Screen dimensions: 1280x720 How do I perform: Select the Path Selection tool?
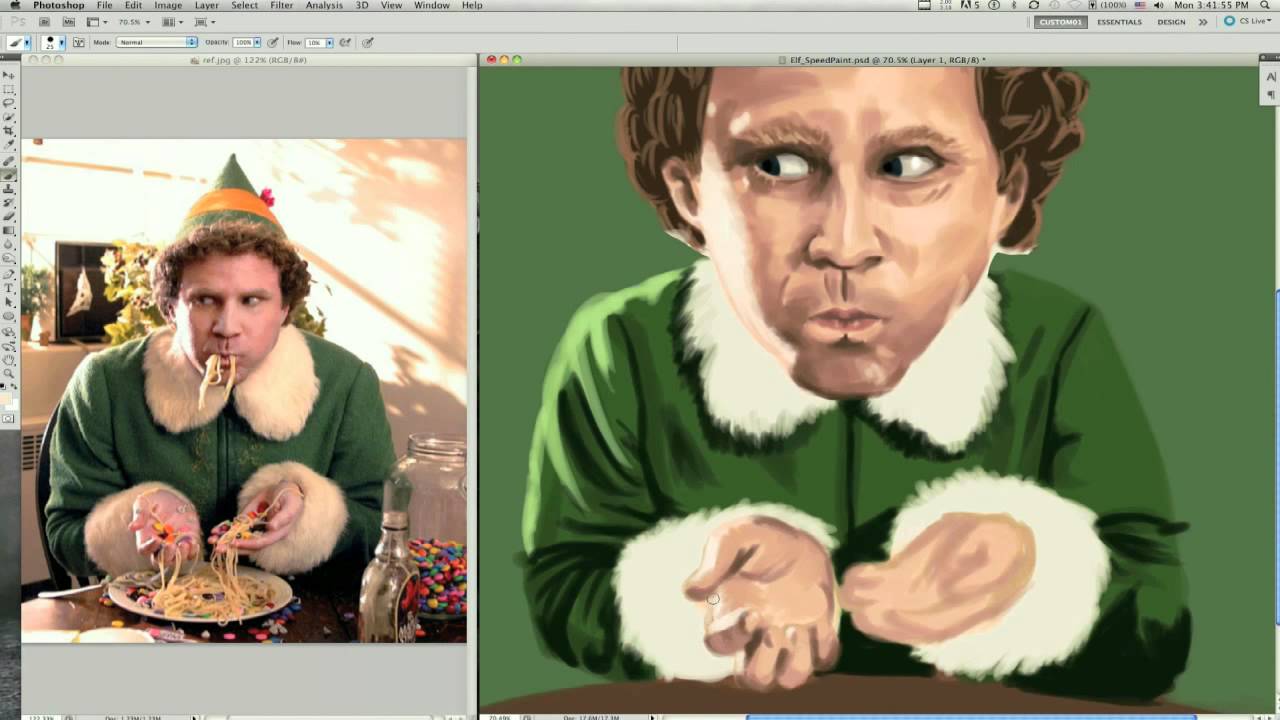(9, 301)
